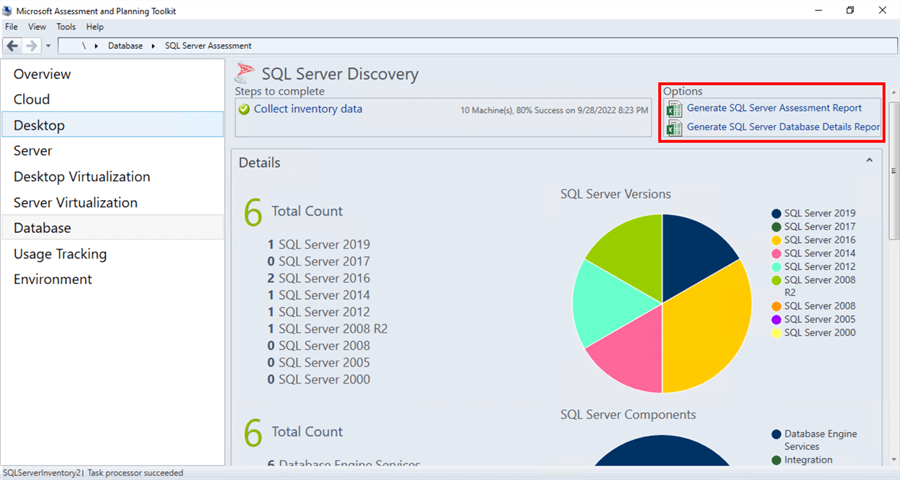900x480 pixels.
Task: Click the Database Engine Services legend swatch
Action: tap(776, 434)
